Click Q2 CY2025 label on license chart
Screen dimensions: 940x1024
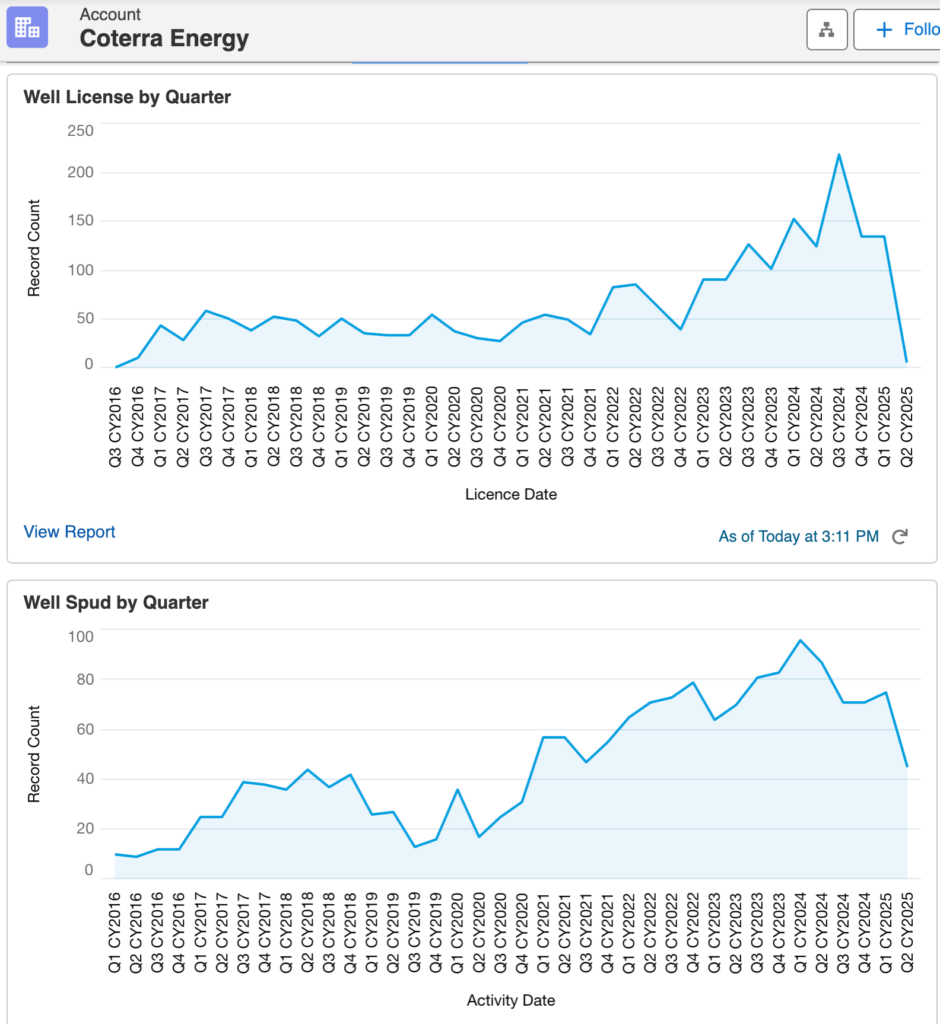pos(906,426)
